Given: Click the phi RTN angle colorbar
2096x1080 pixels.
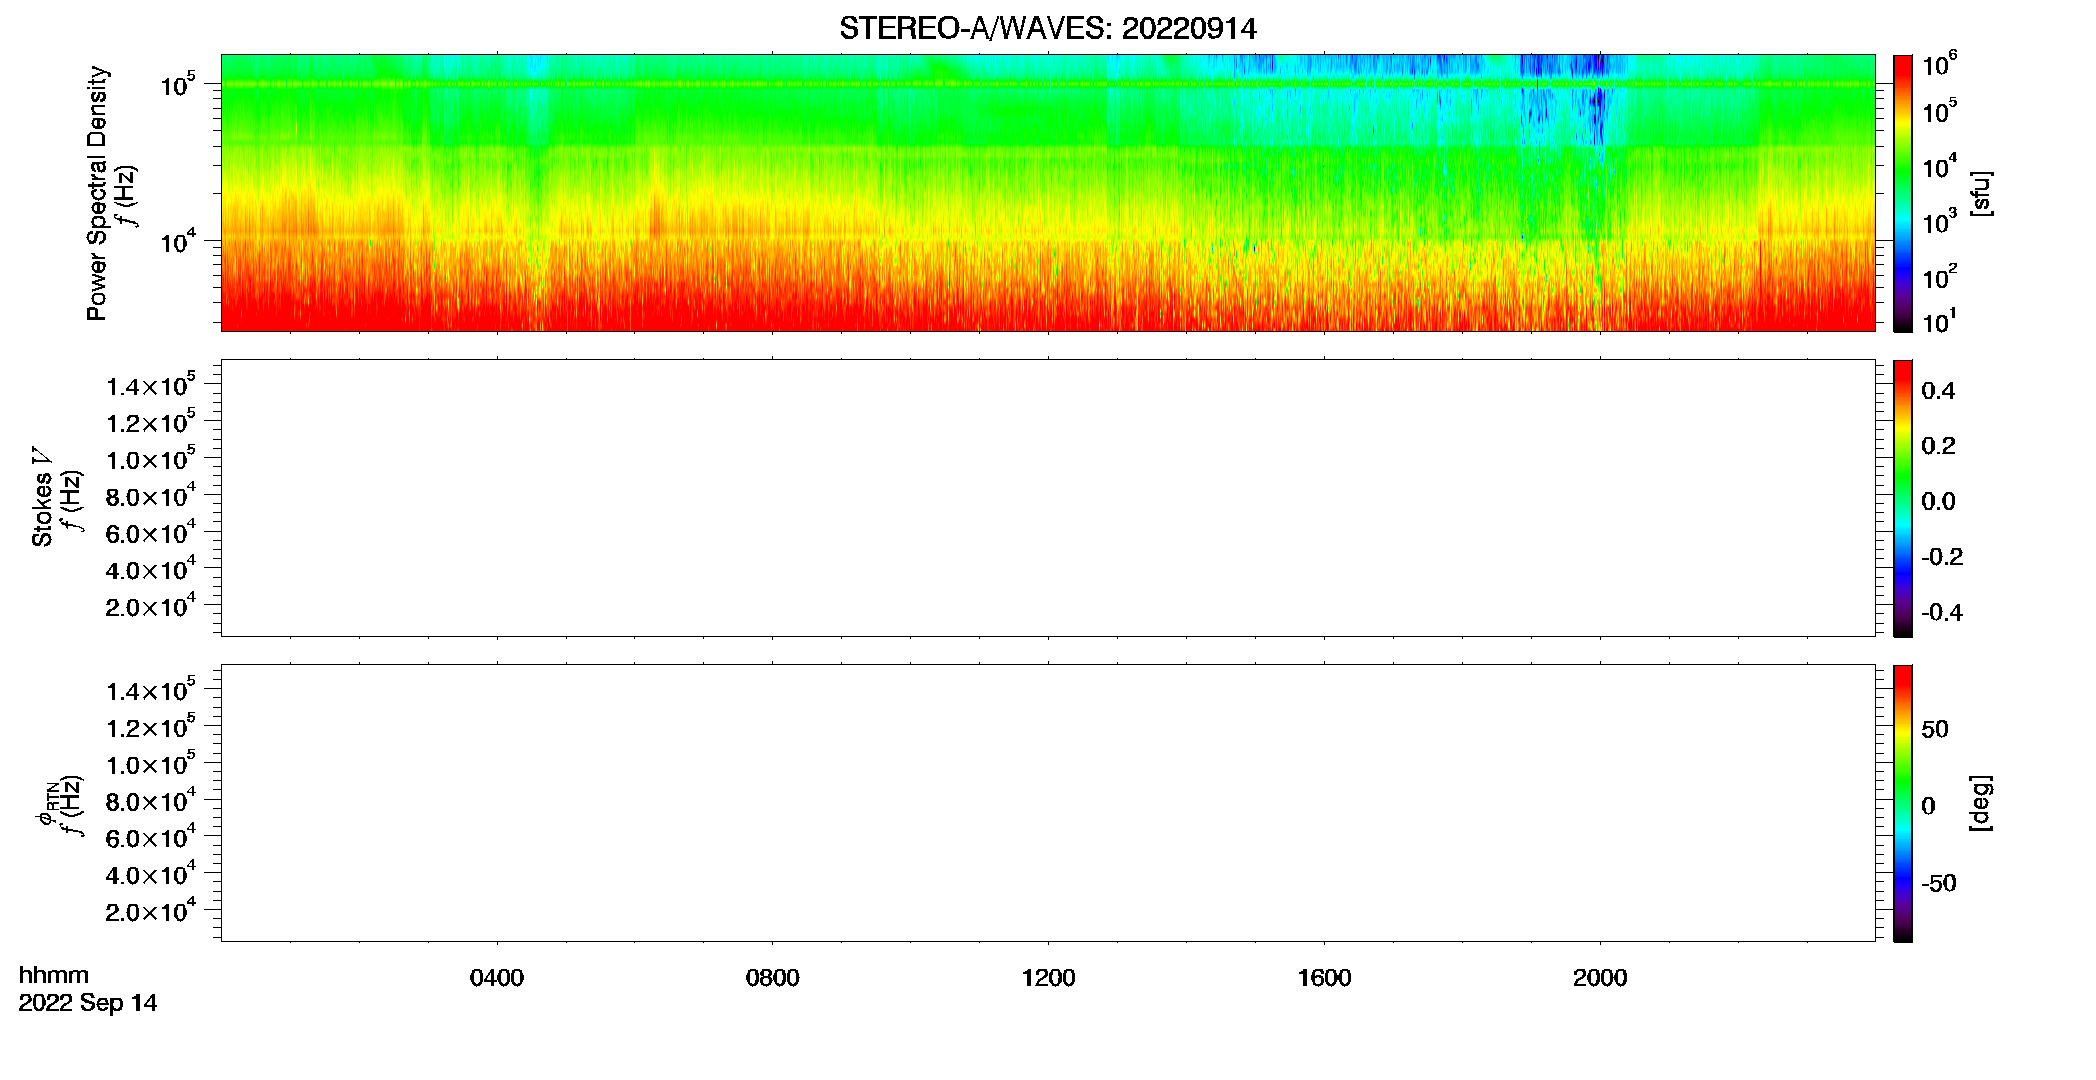Looking at the screenshot, I should point(1903,803).
